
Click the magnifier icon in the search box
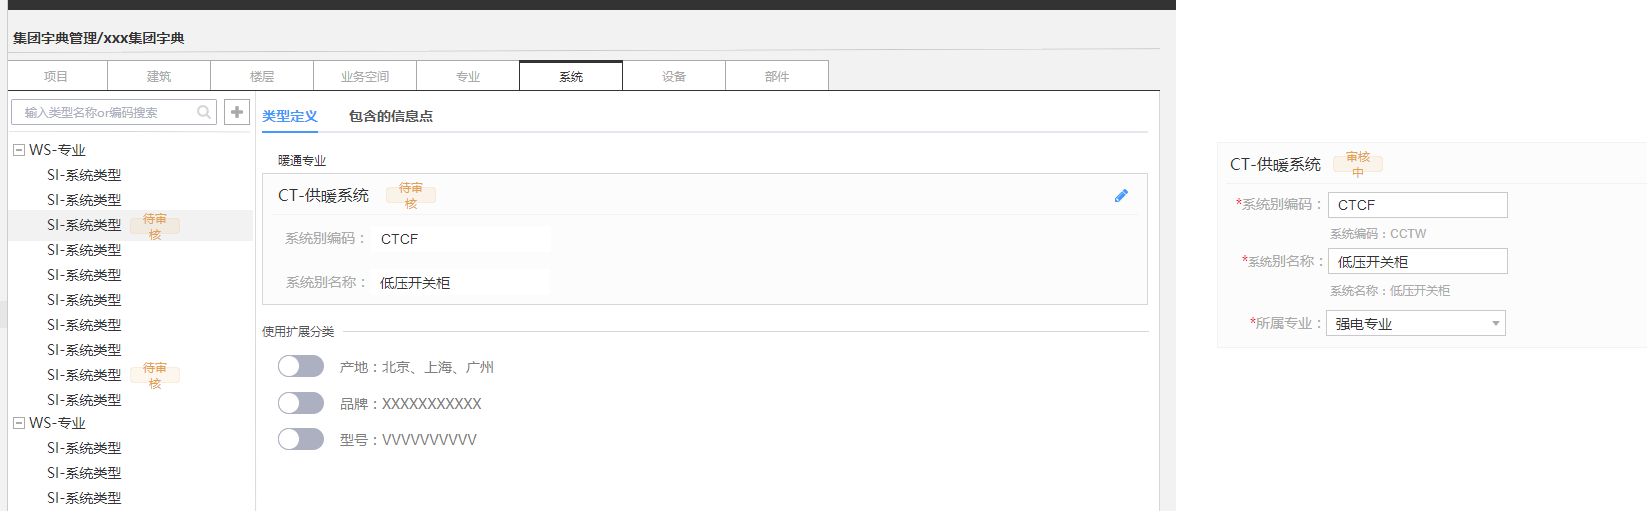tap(204, 112)
